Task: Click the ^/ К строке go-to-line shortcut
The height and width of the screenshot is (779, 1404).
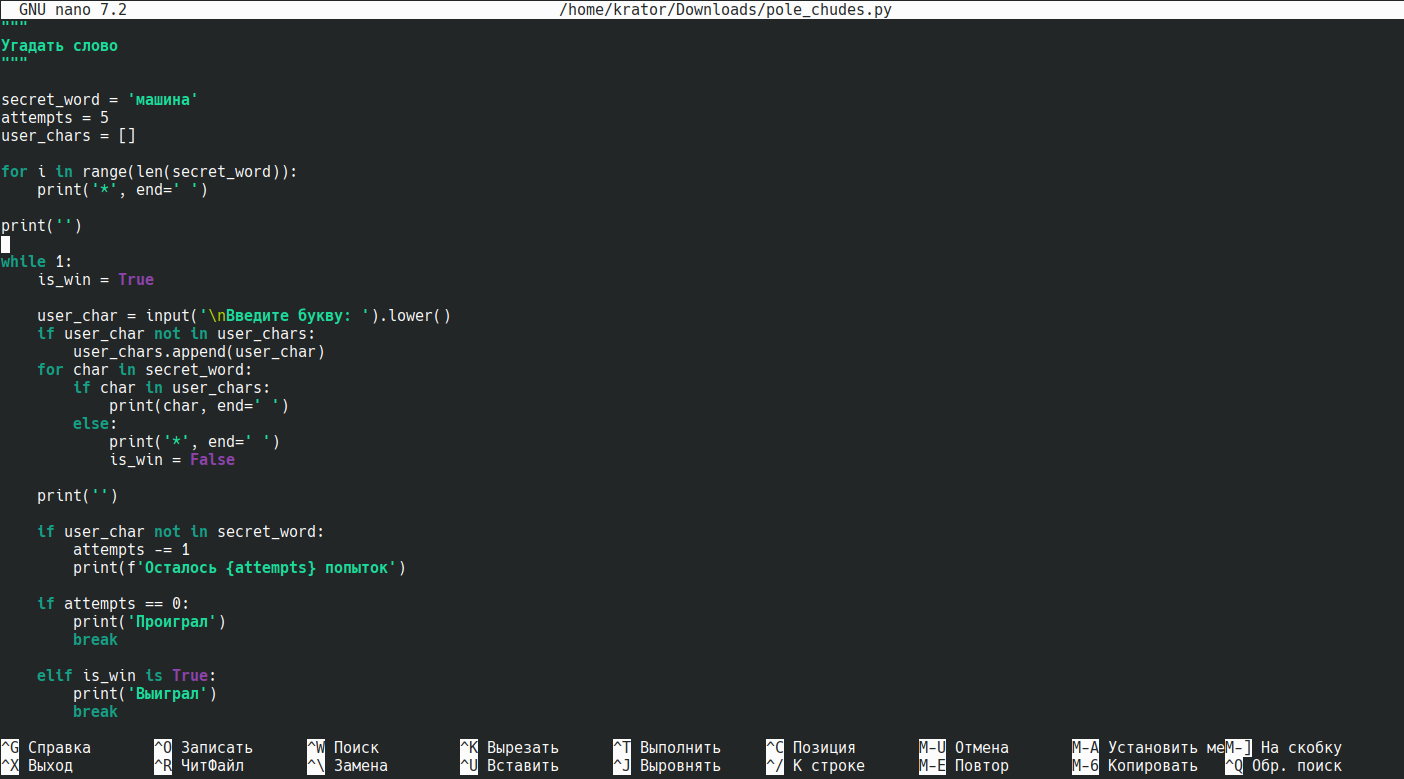Action: coord(815,766)
